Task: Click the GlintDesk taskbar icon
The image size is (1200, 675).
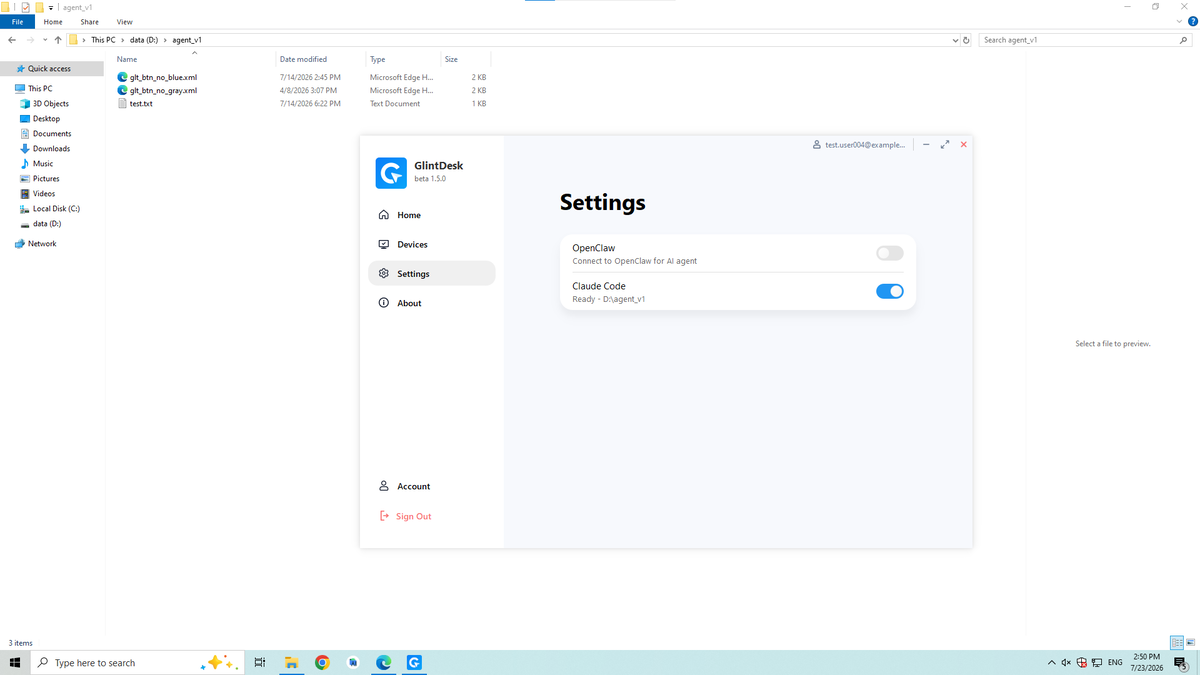Action: [414, 662]
